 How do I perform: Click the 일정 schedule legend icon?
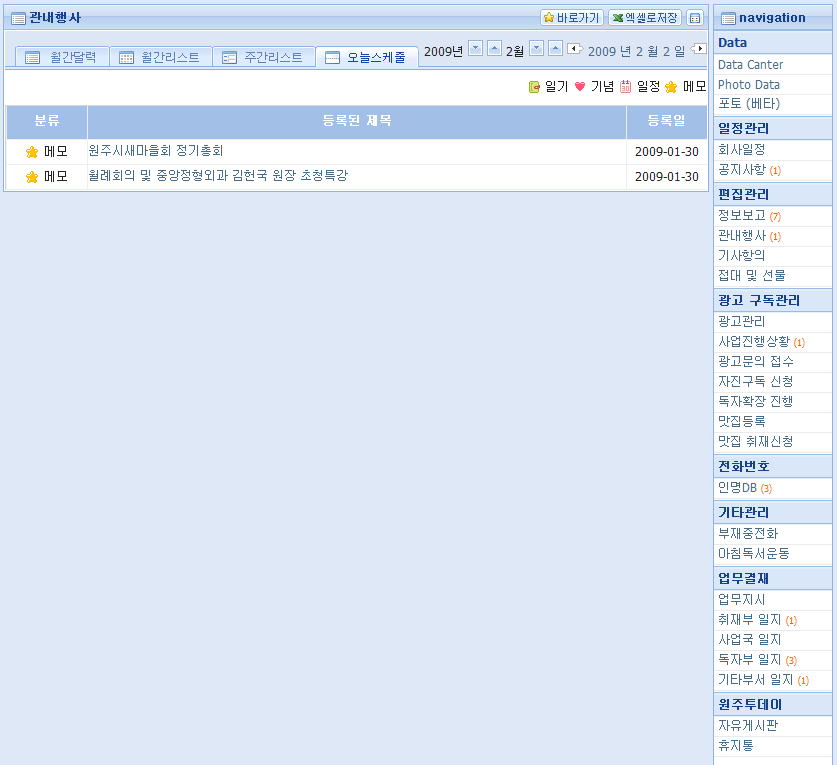[625, 87]
